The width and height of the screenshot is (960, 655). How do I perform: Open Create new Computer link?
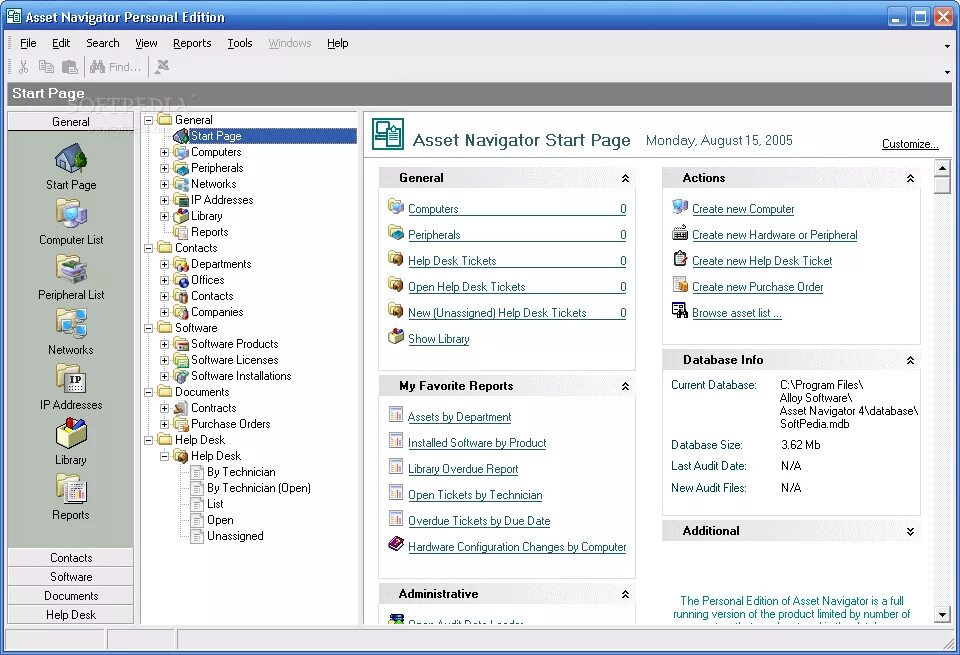[x=743, y=209]
